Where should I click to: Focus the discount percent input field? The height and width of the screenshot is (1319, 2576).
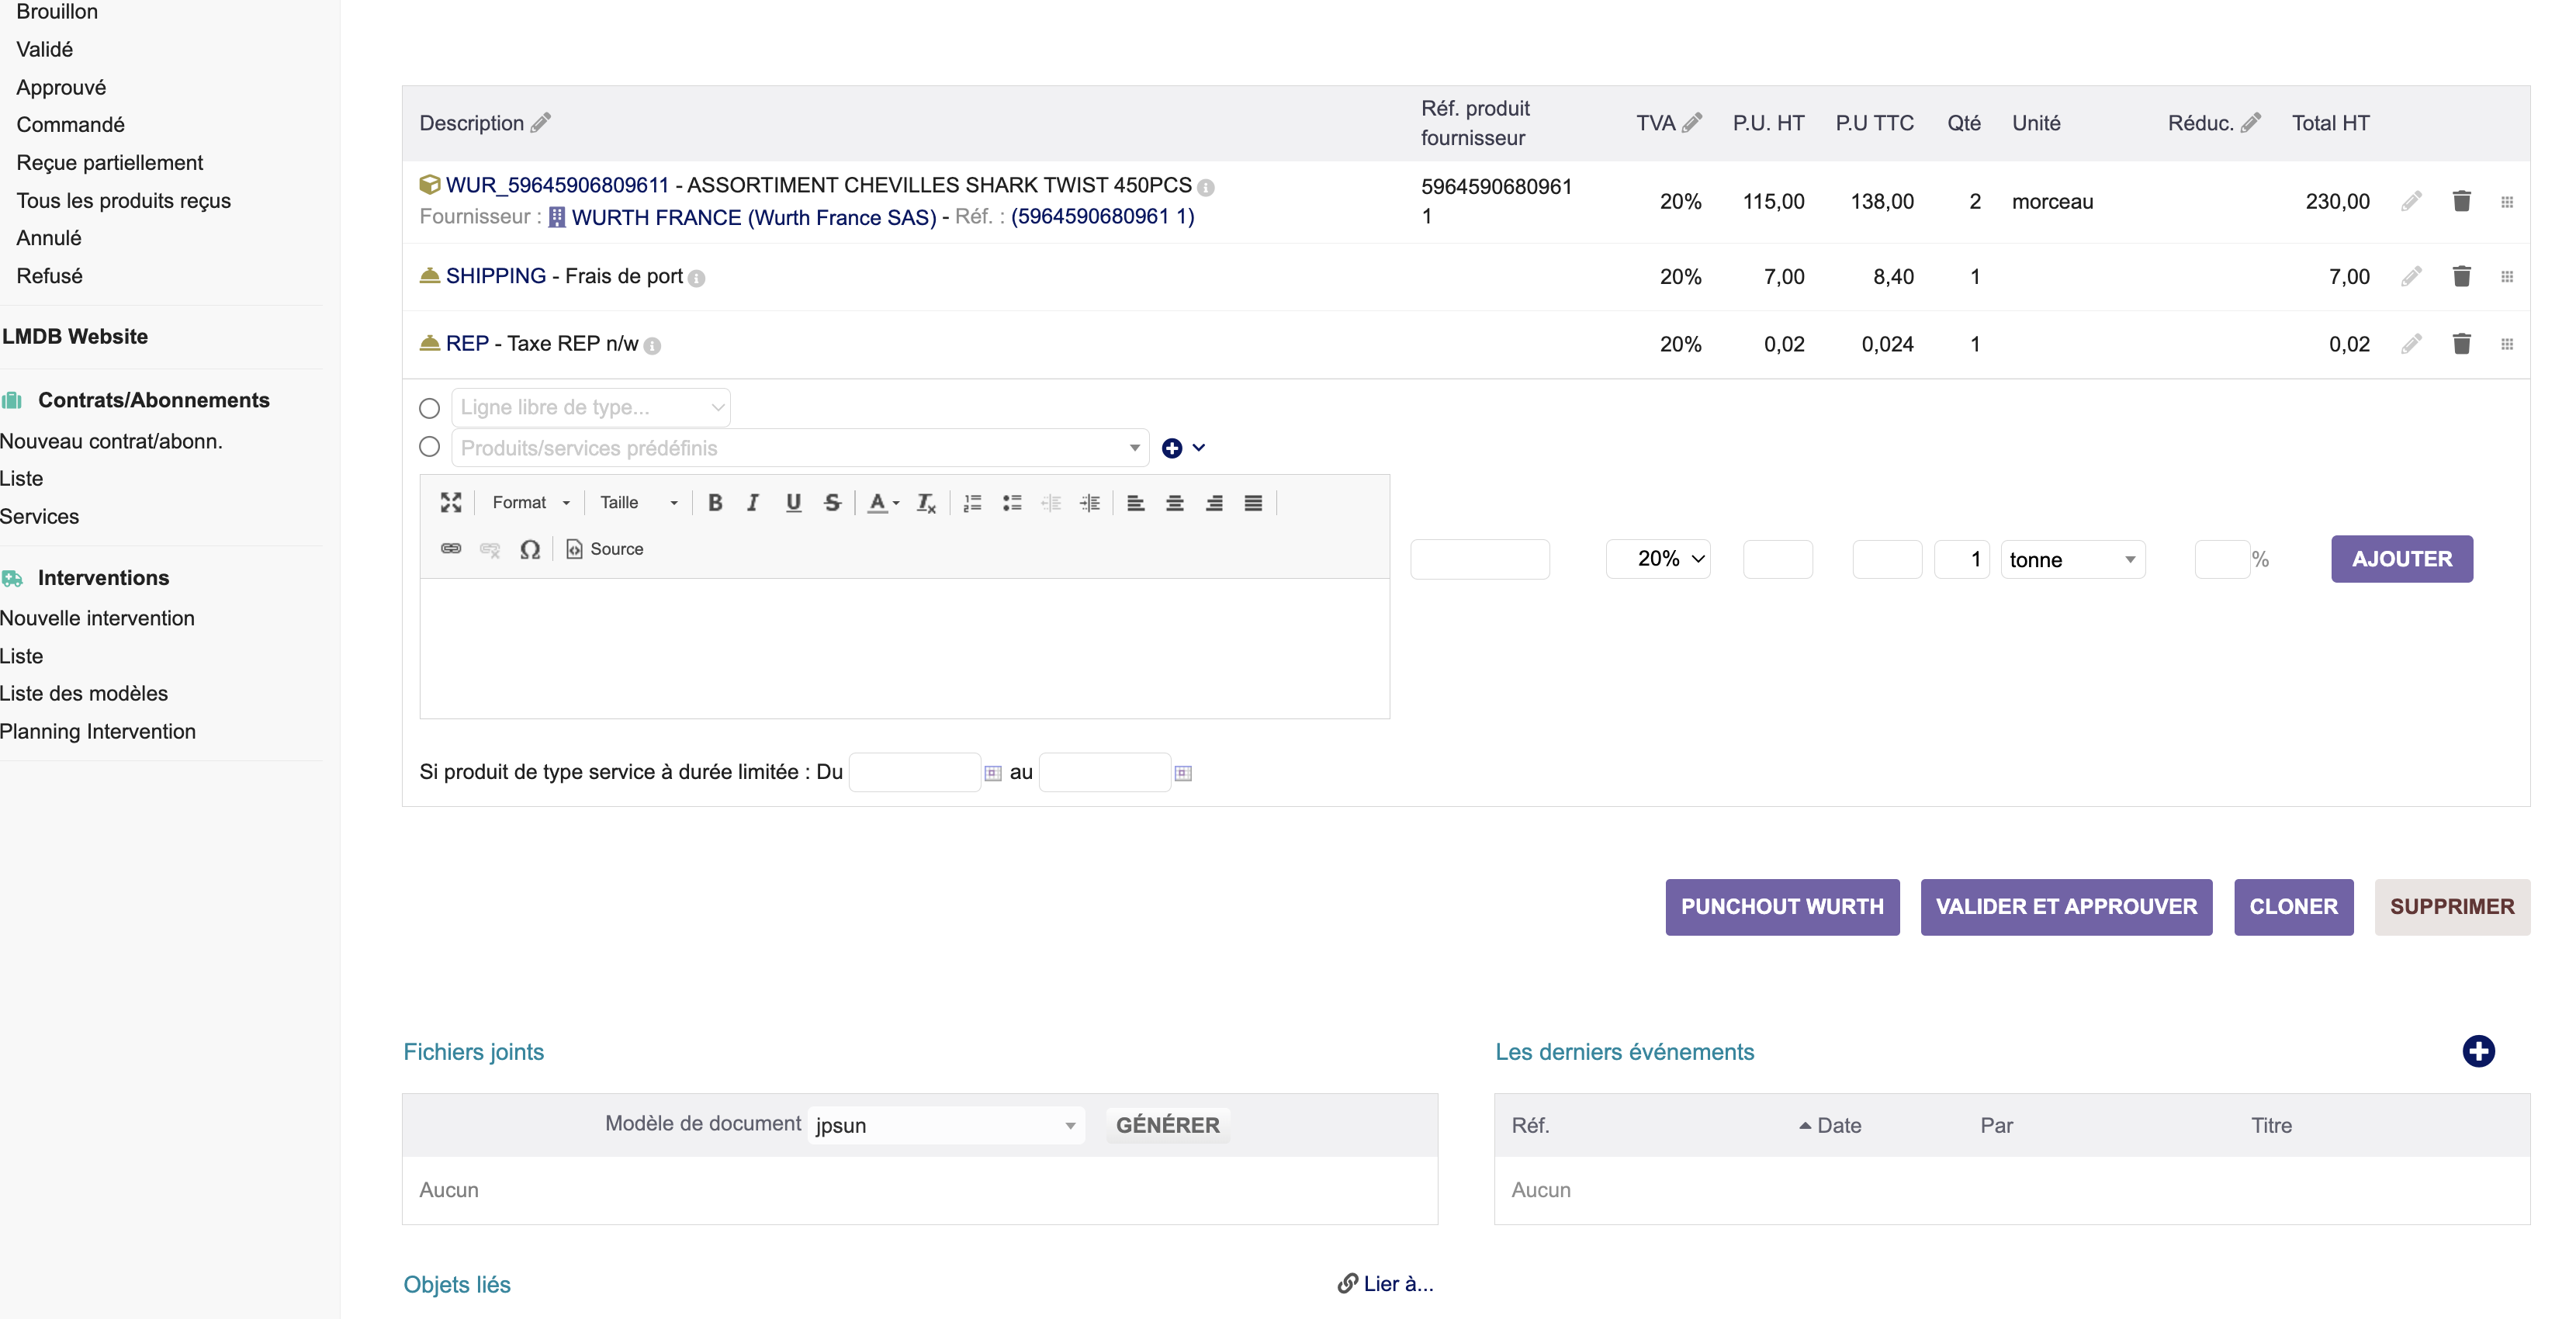pyautogui.click(x=2222, y=559)
